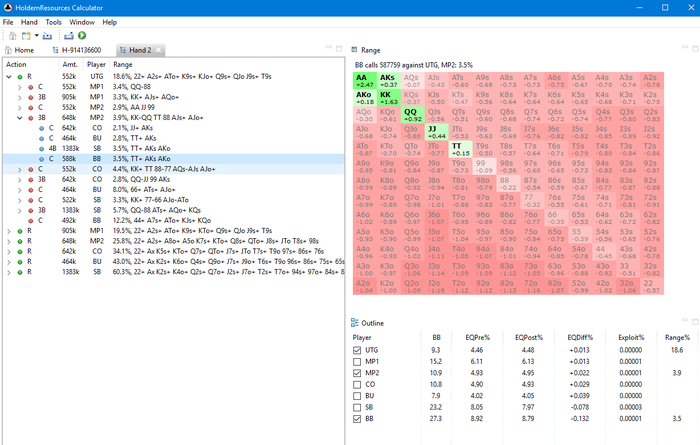
Task: Click the red node icon on the MP1 3B 905k row
Action: (x=31, y=97)
